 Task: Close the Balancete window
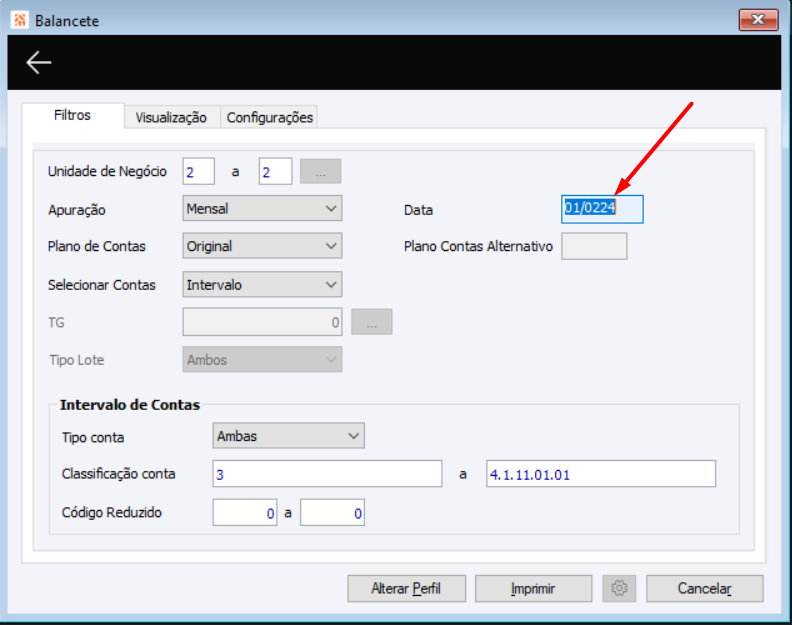click(758, 20)
